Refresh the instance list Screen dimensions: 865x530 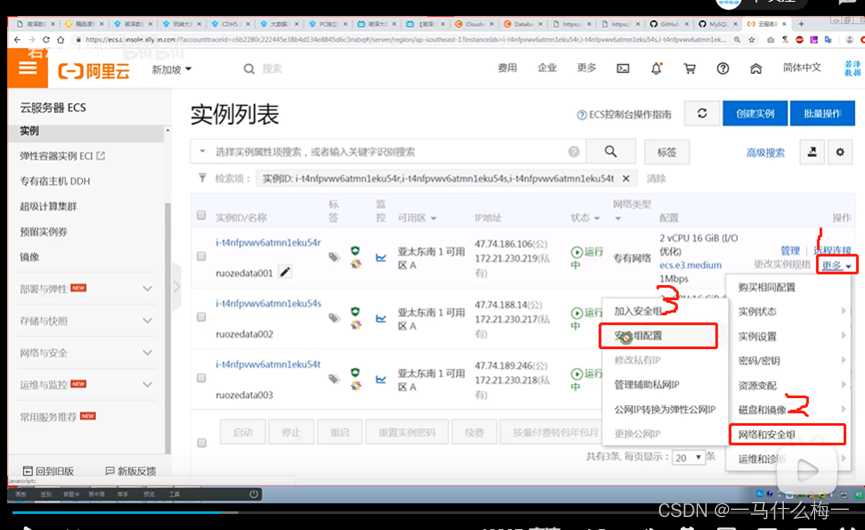[x=702, y=114]
